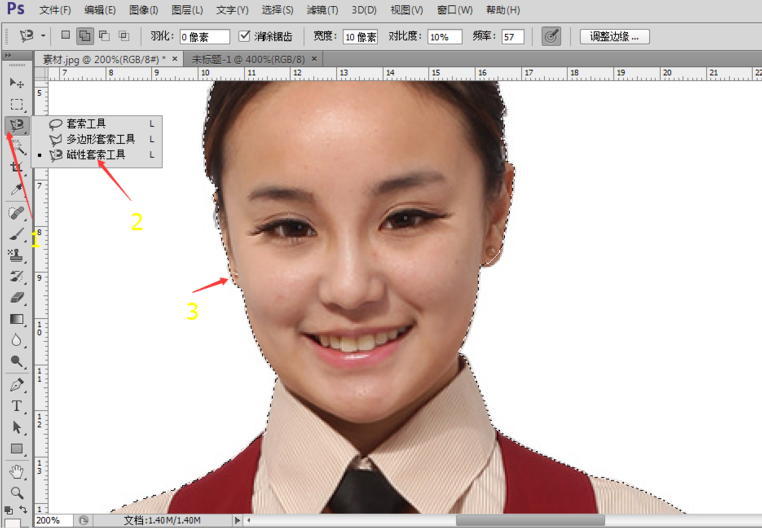Select the Horizontal Type tool

click(x=17, y=405)
